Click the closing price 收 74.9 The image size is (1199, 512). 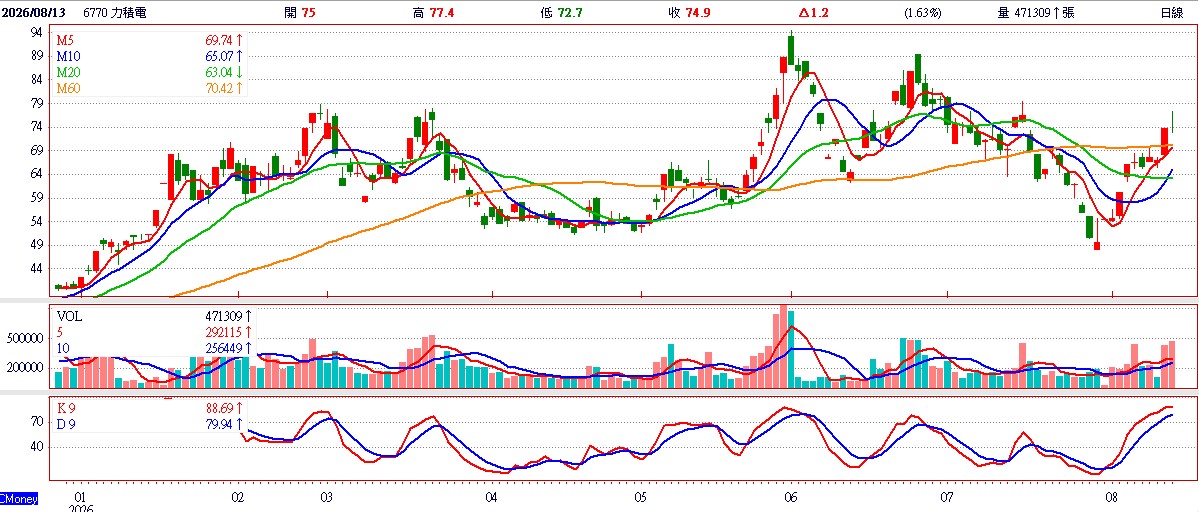(692, 13)
